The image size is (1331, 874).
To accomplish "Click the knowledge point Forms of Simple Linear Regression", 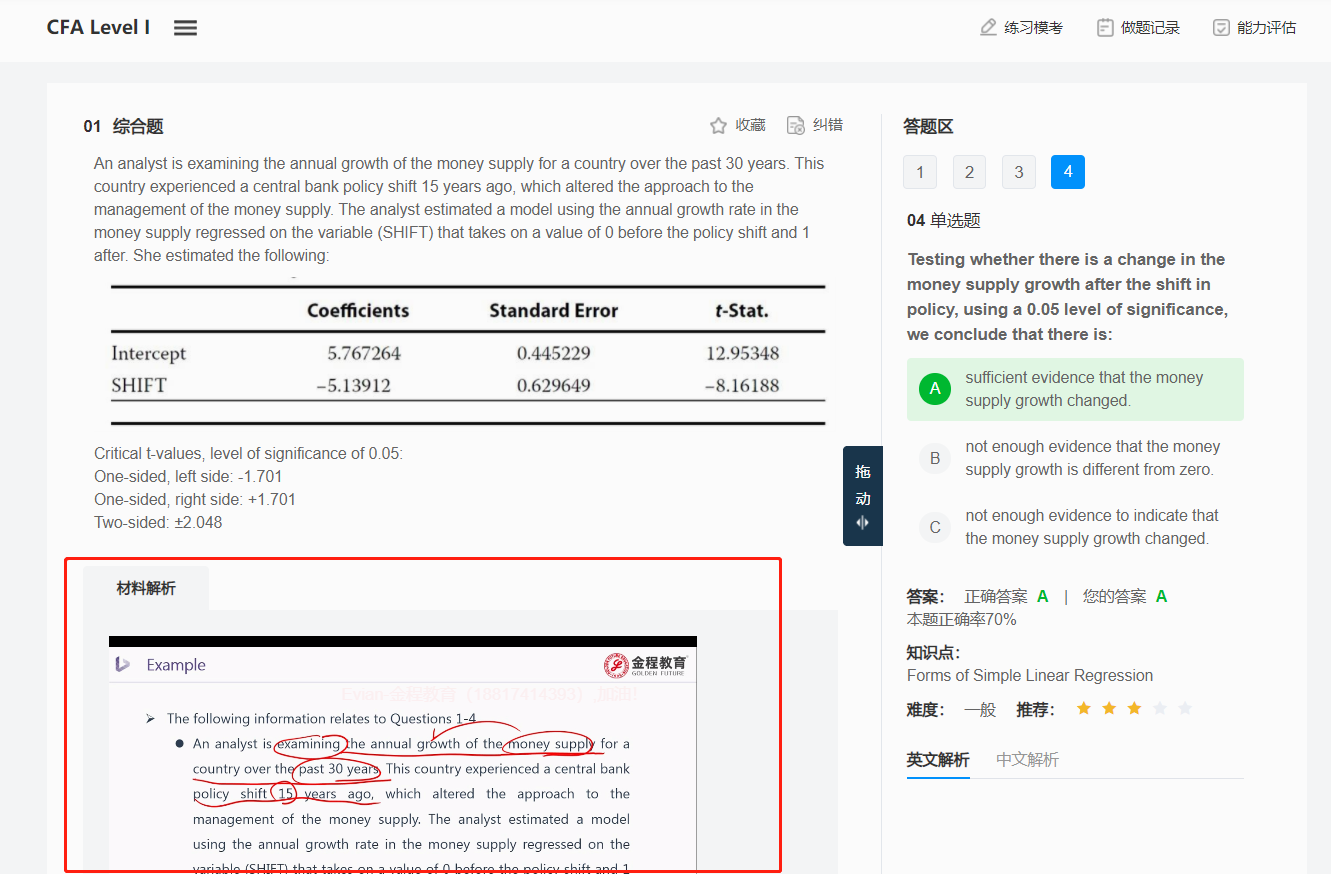I will (x=1030, y=676).
